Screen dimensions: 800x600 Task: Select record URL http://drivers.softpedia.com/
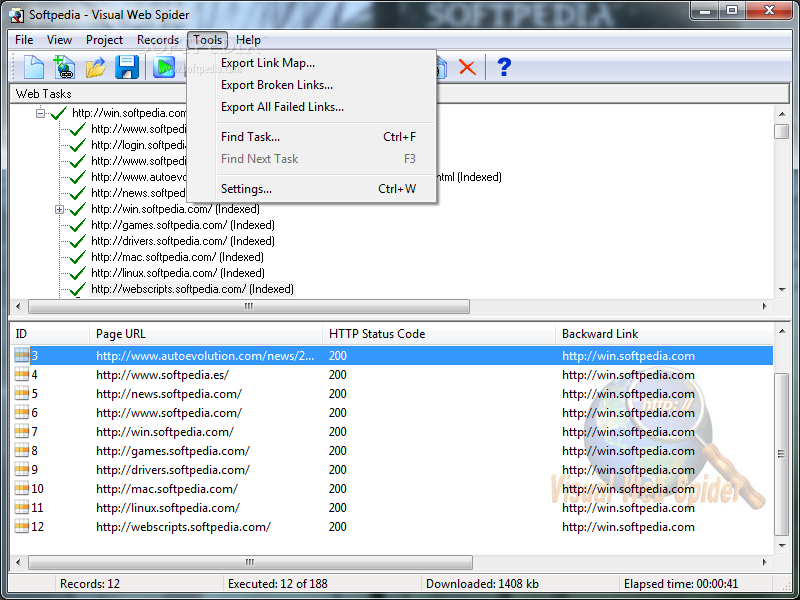[173, 470]
